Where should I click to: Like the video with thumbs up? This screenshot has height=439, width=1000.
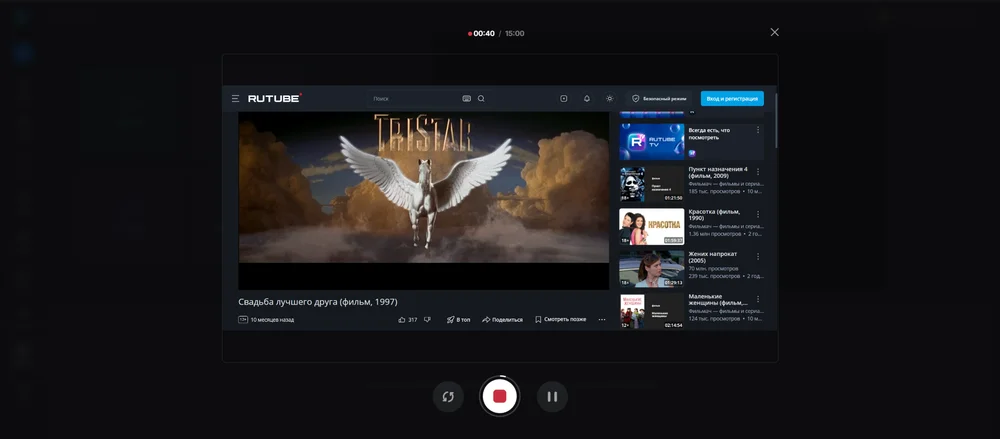pos(403,320)
